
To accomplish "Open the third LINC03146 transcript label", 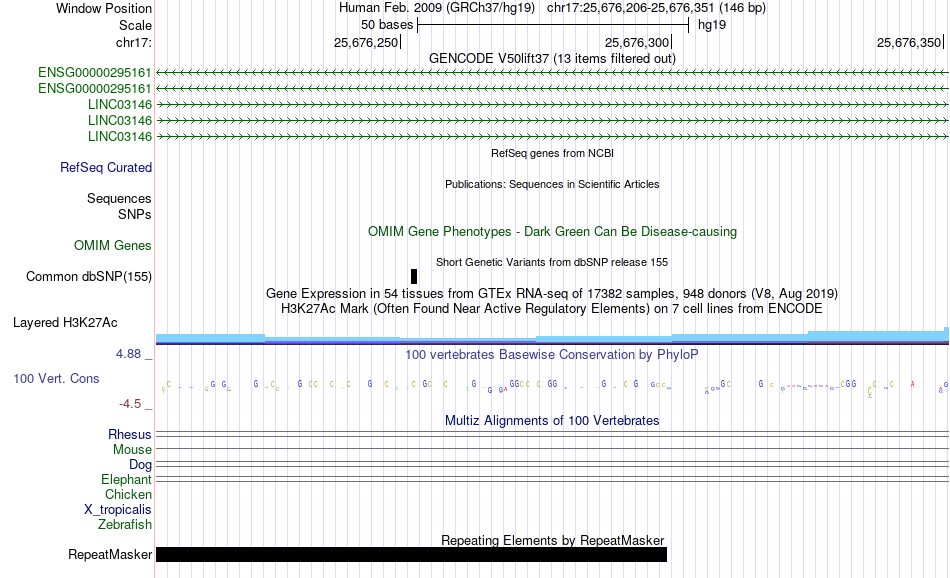I will (120, 136).
